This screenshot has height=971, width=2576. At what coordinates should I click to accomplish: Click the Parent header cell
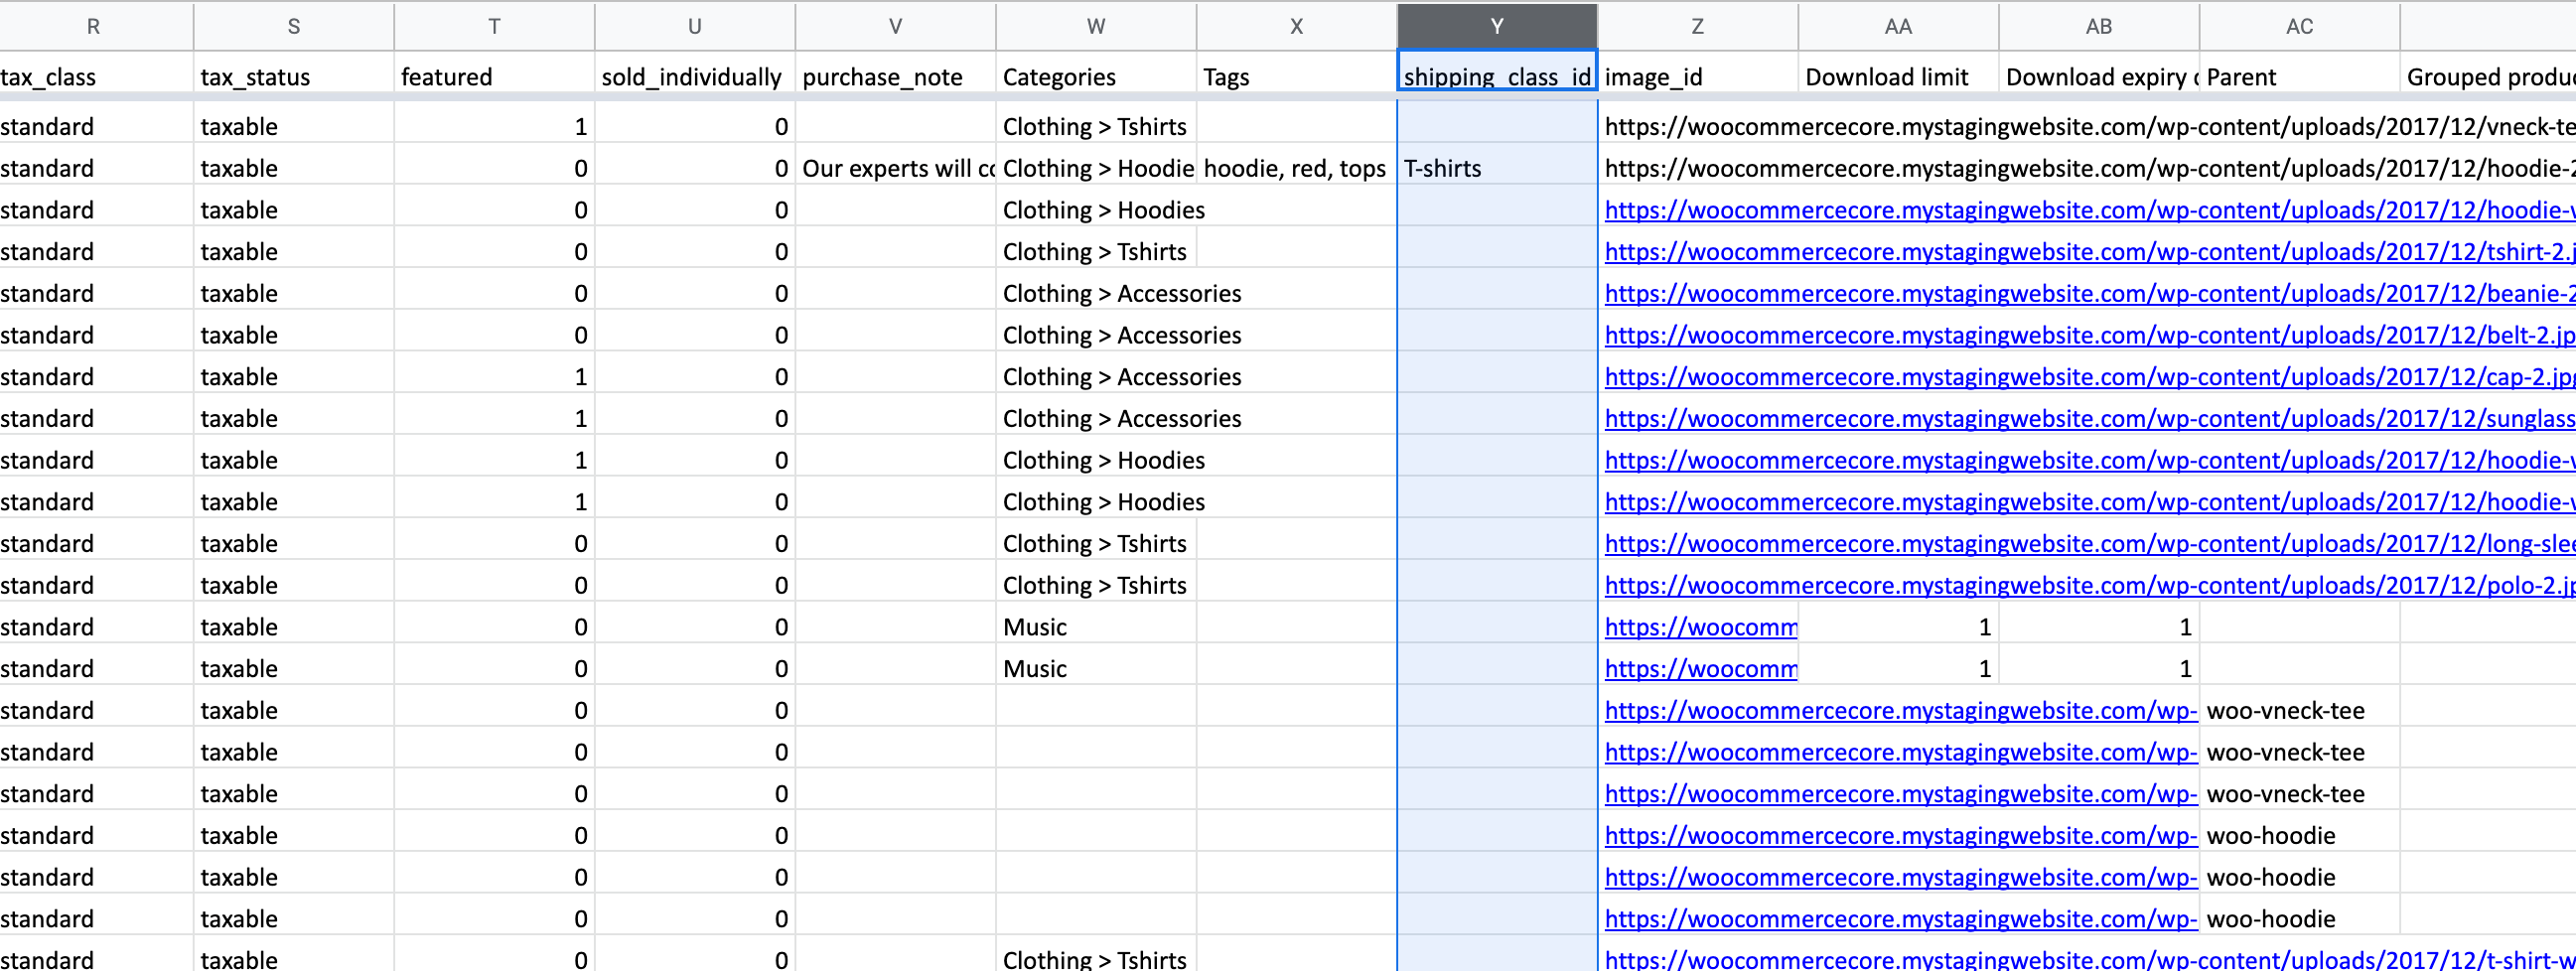click(x=2298, y=77)
